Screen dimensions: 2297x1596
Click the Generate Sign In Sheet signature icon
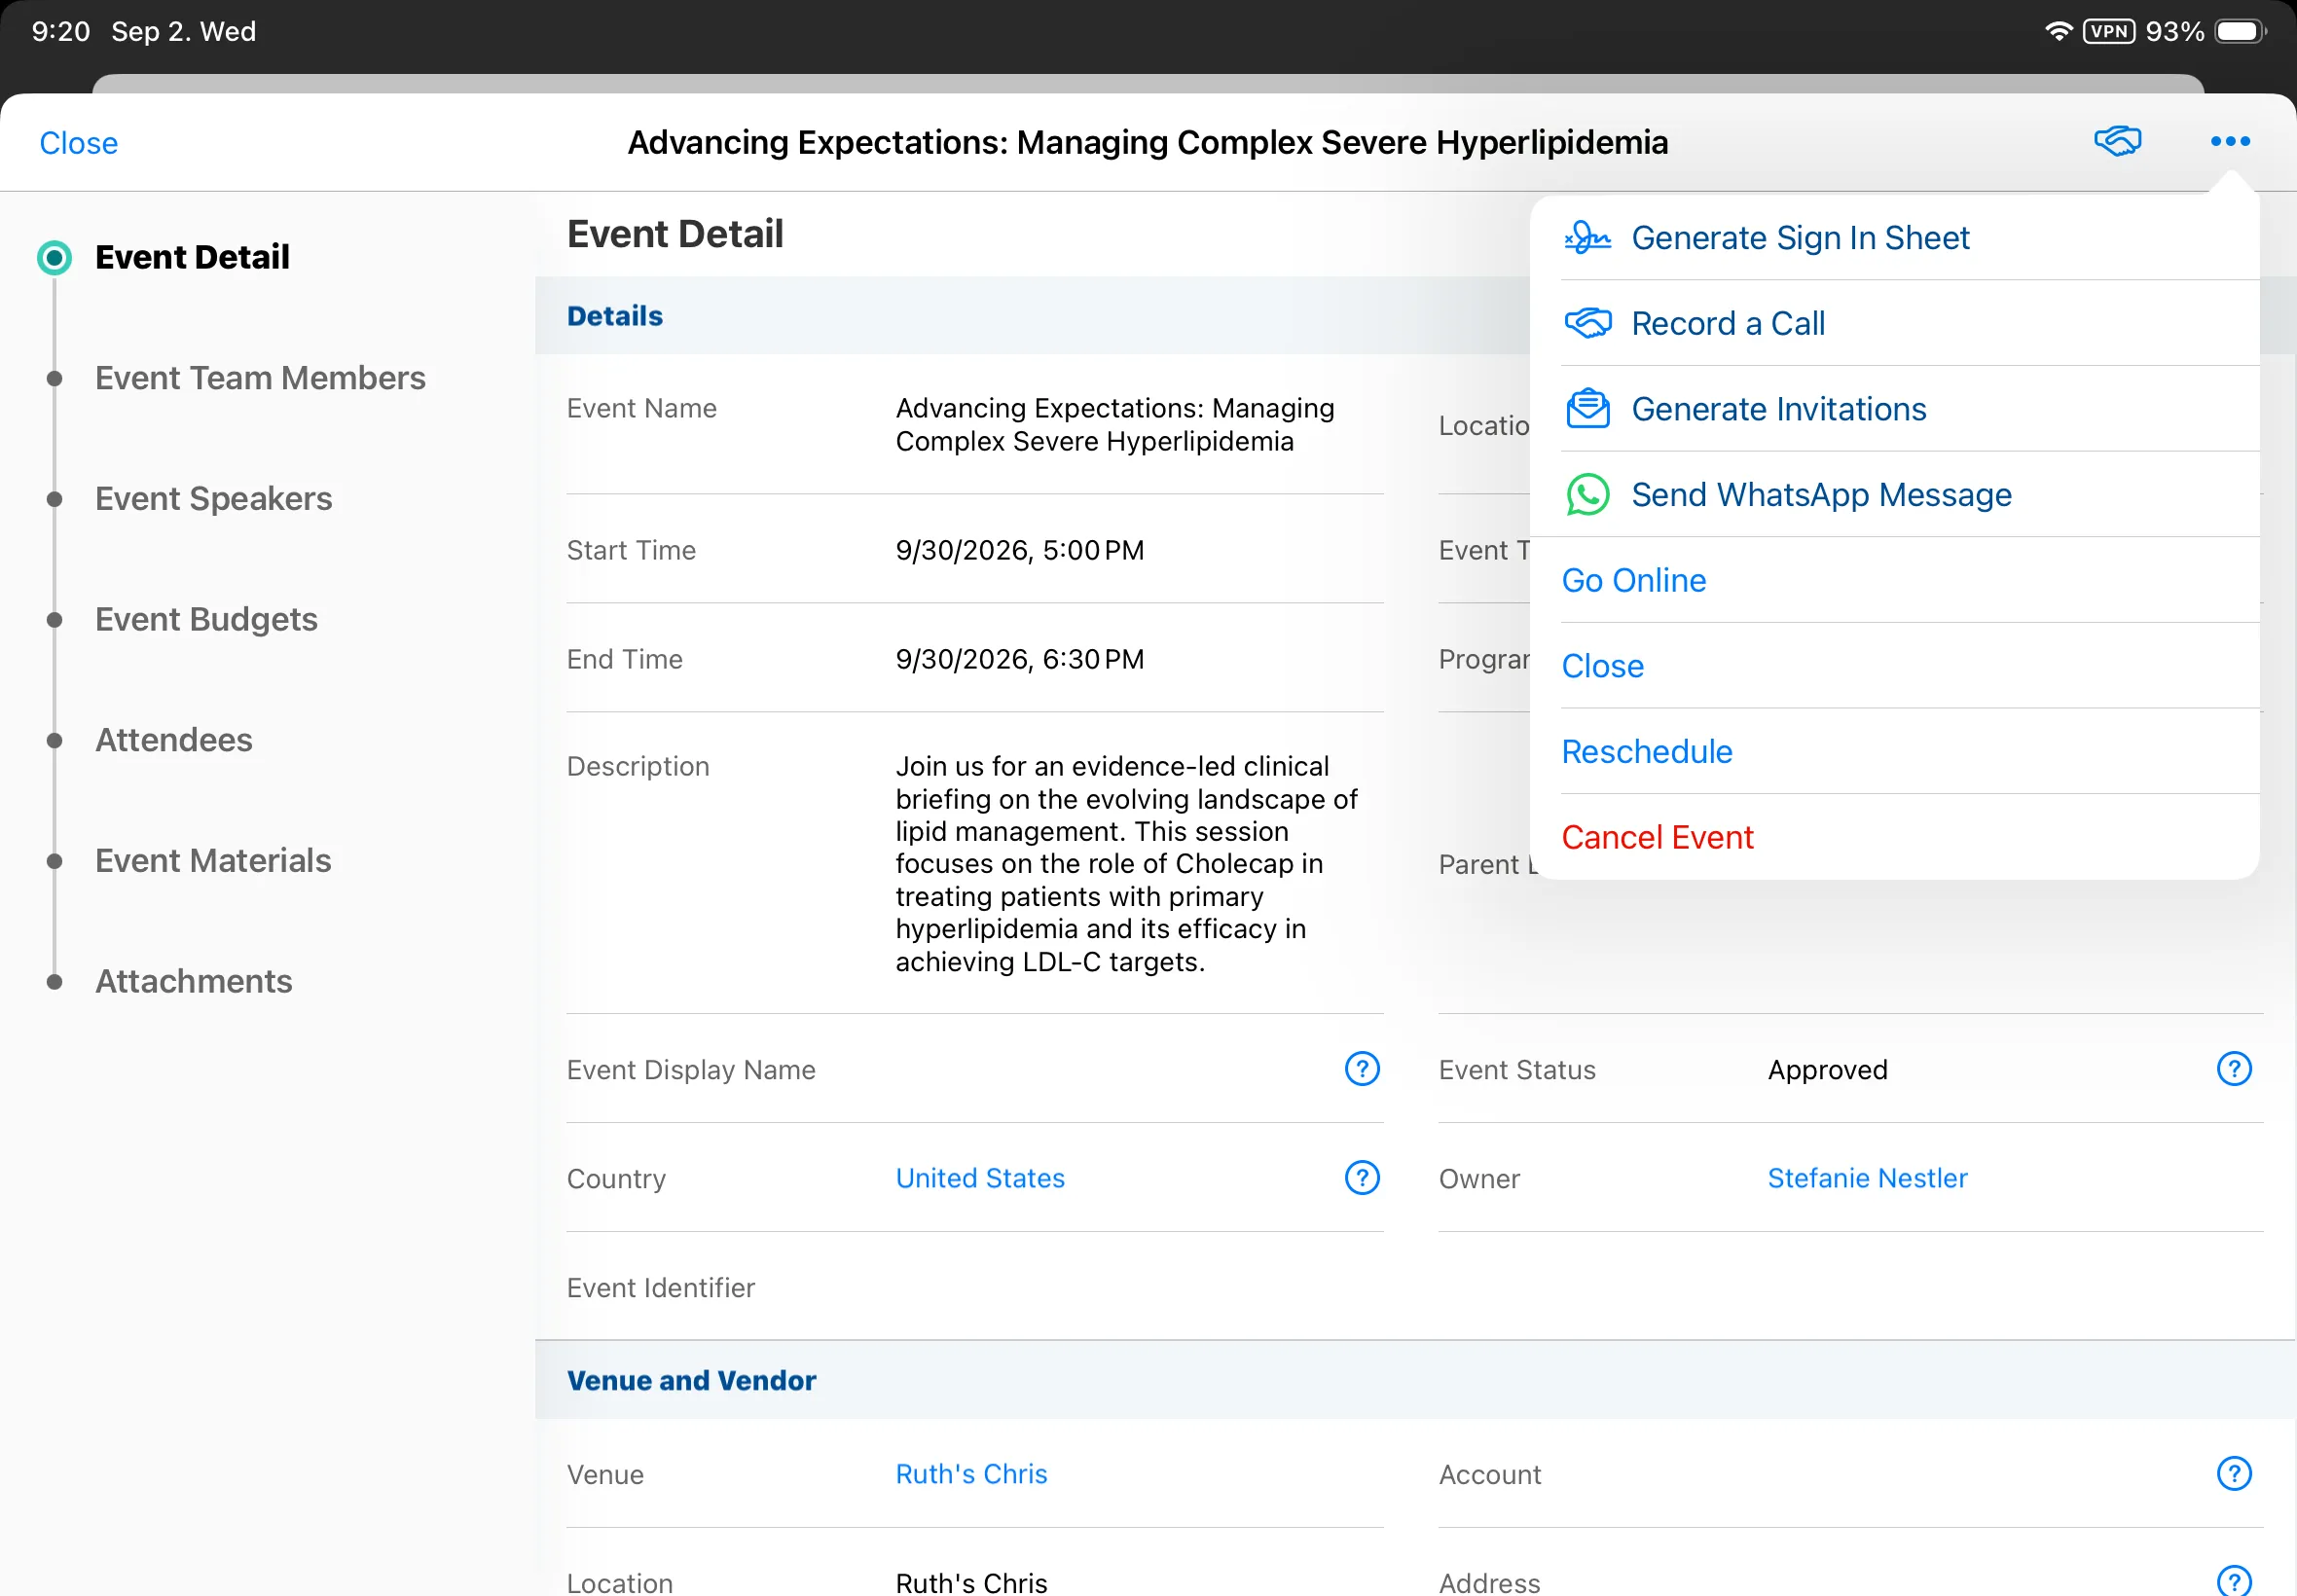coord(1587,238)
